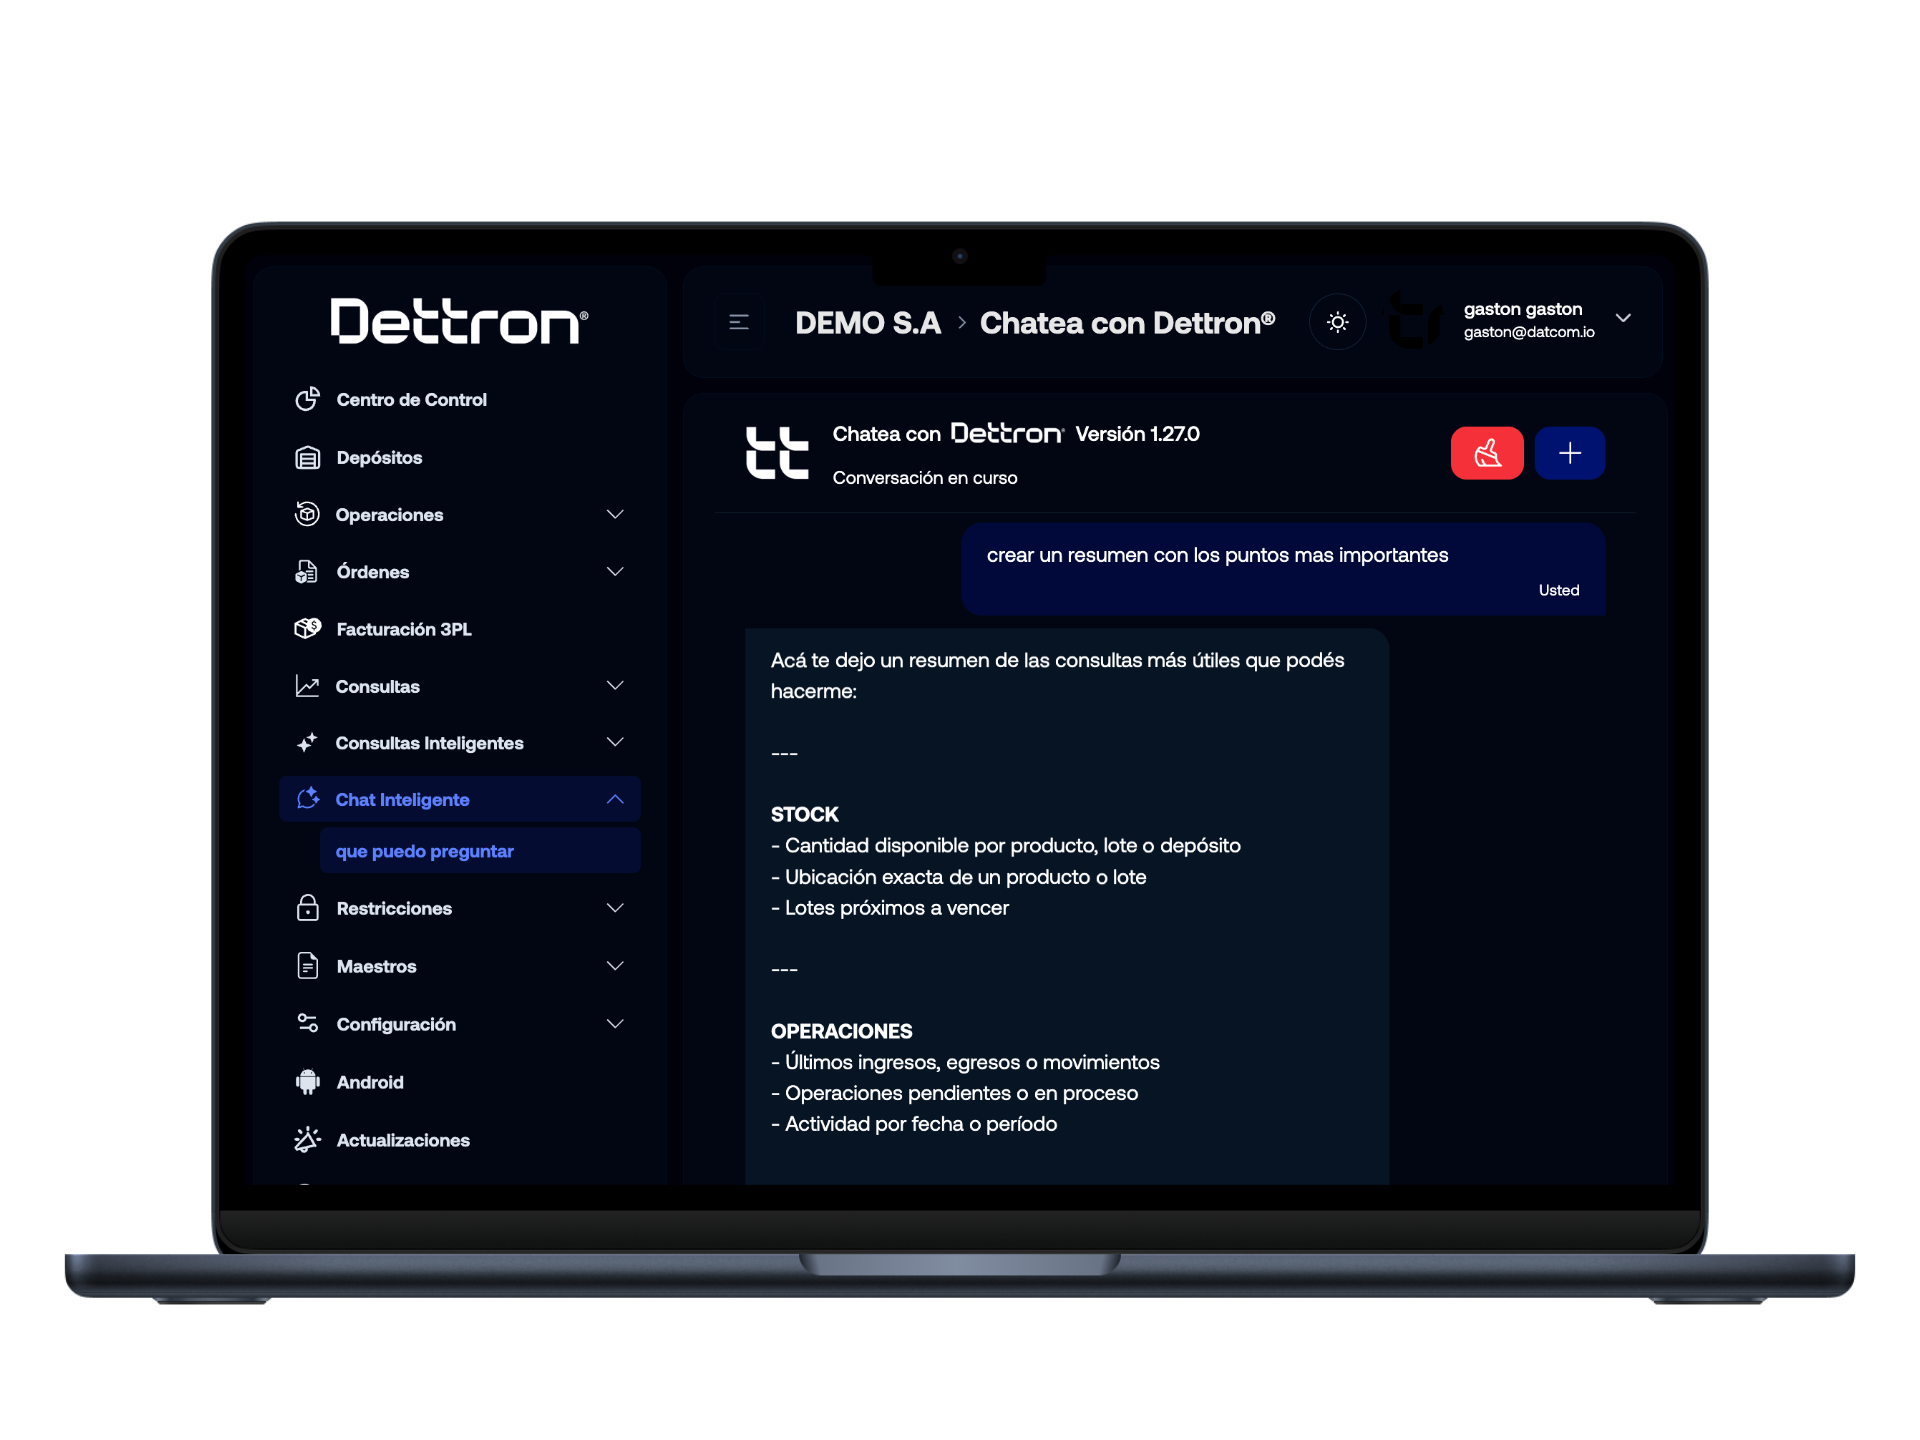Click the user avatar logo
1920x1440 pixels.
(x=1414, y=321)
